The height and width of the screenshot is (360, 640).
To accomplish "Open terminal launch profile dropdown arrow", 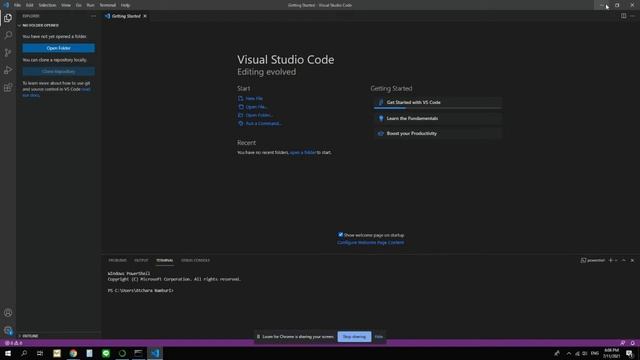I will [616, 260].
